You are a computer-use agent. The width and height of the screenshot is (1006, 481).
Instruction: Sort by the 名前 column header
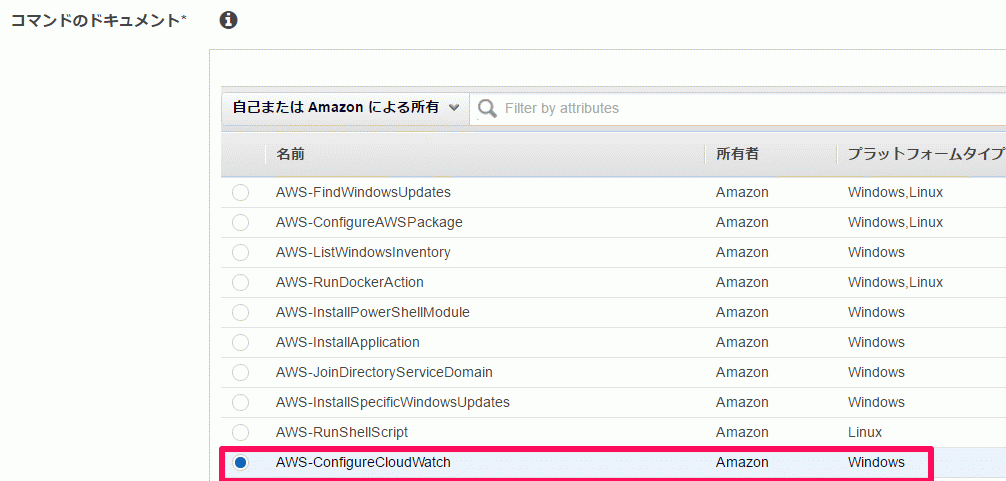(290, 155)
